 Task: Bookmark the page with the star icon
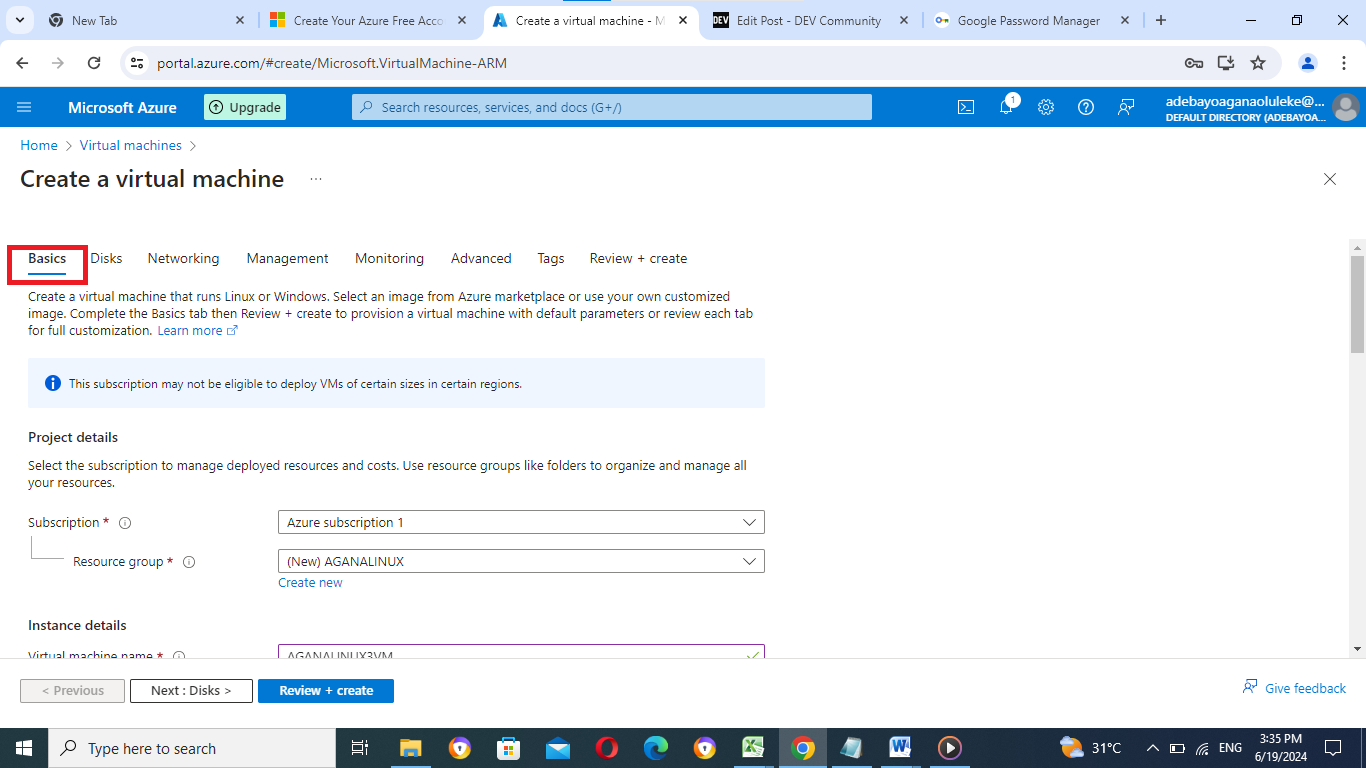point(1258,62)
